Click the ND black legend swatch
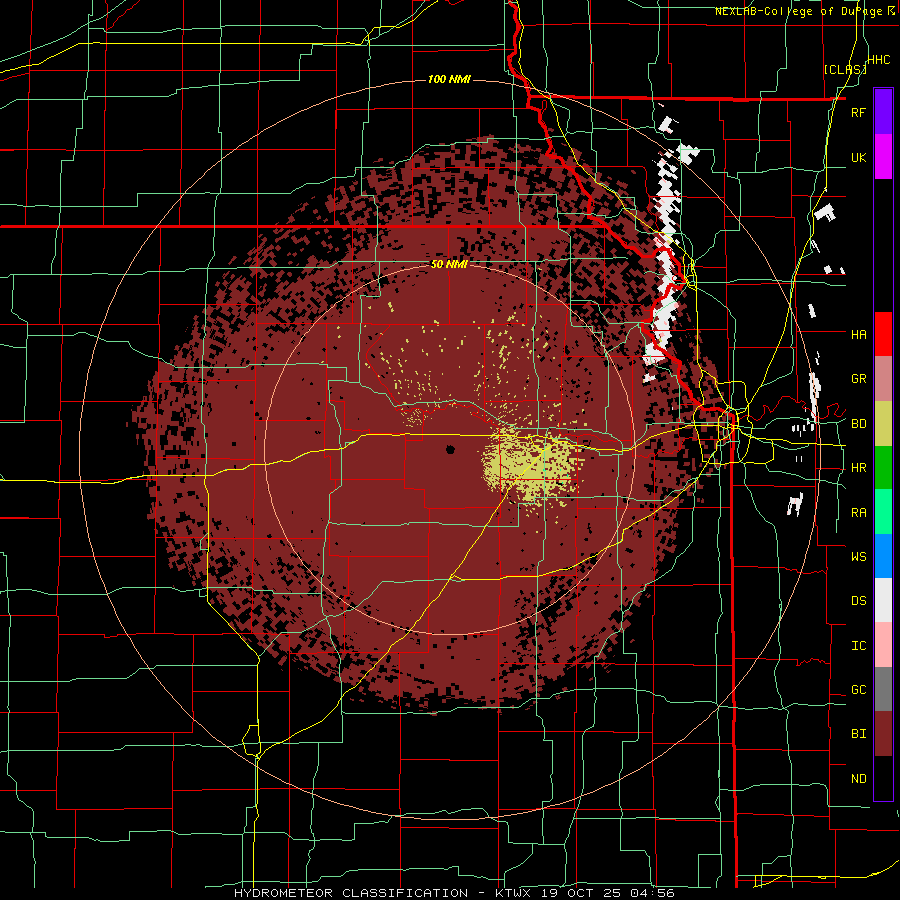The width and height of the screenshot is (900, 900). [x=883, y=778]
